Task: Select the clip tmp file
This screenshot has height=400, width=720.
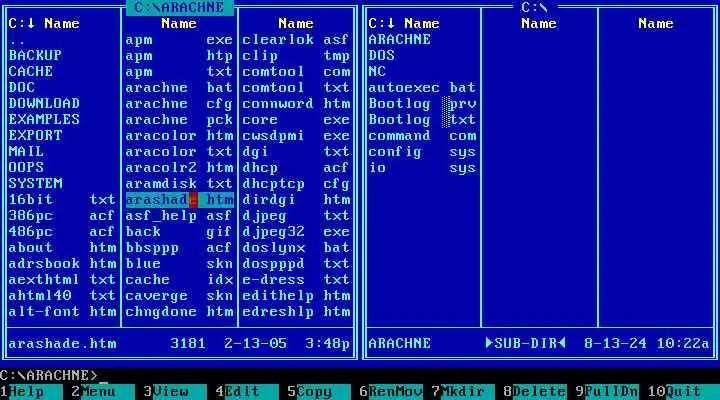Action: click(296, 56)
